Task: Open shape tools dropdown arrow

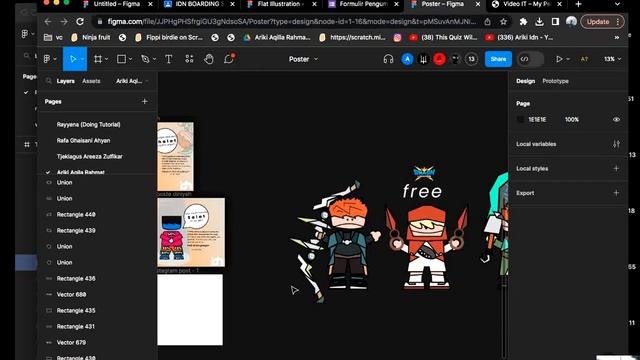Action: pos(130,60)
